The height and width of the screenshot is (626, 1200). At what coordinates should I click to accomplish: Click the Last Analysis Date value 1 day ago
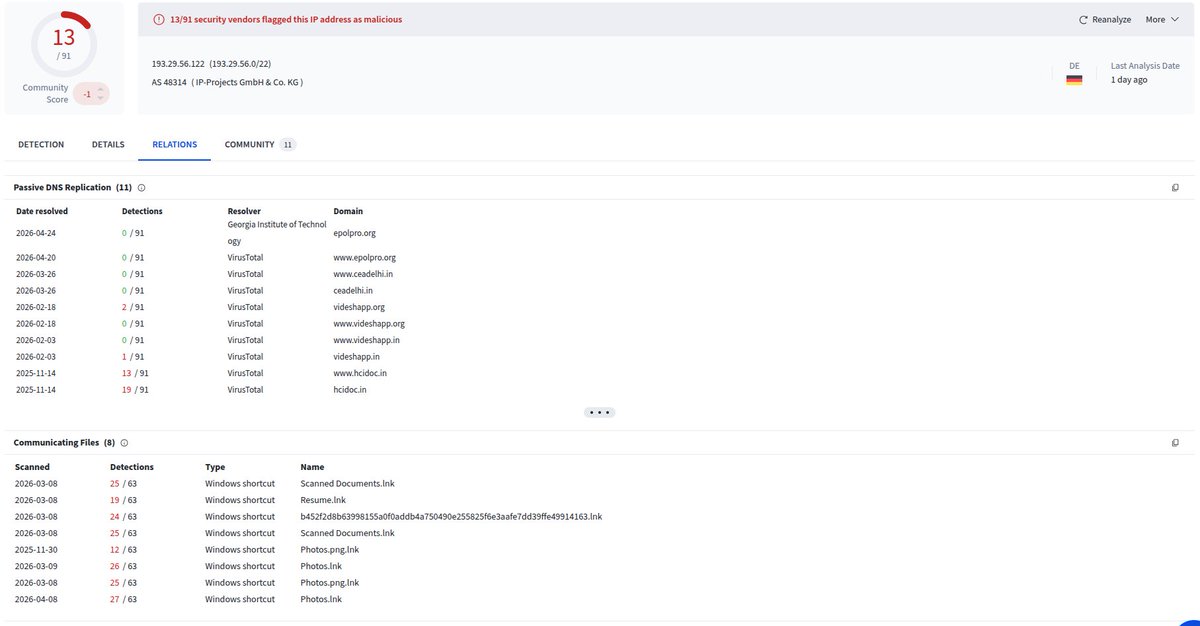(x=1129, y=80)
